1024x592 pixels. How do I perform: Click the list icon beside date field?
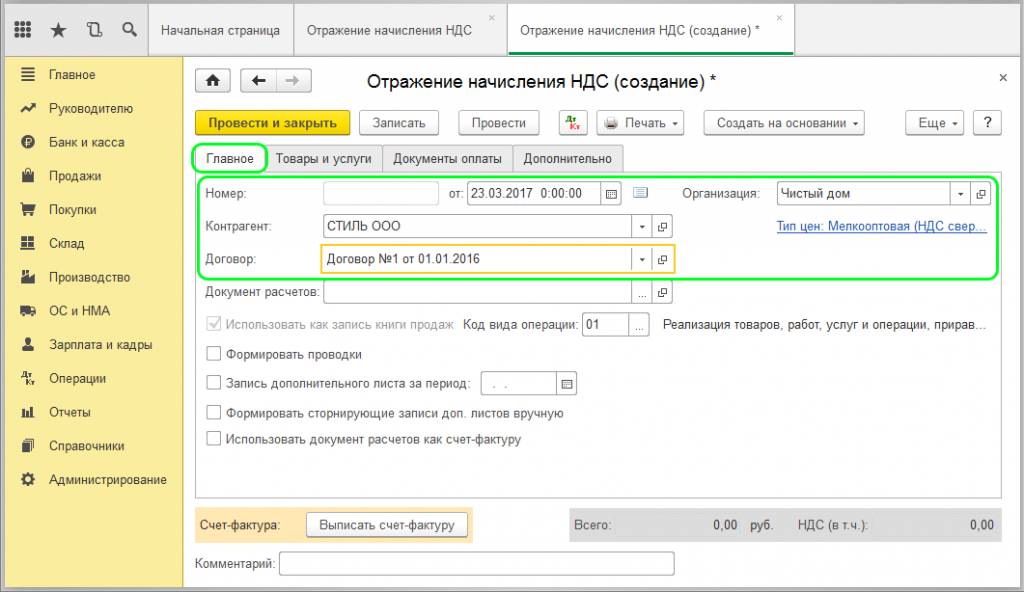tap(641, 193)
